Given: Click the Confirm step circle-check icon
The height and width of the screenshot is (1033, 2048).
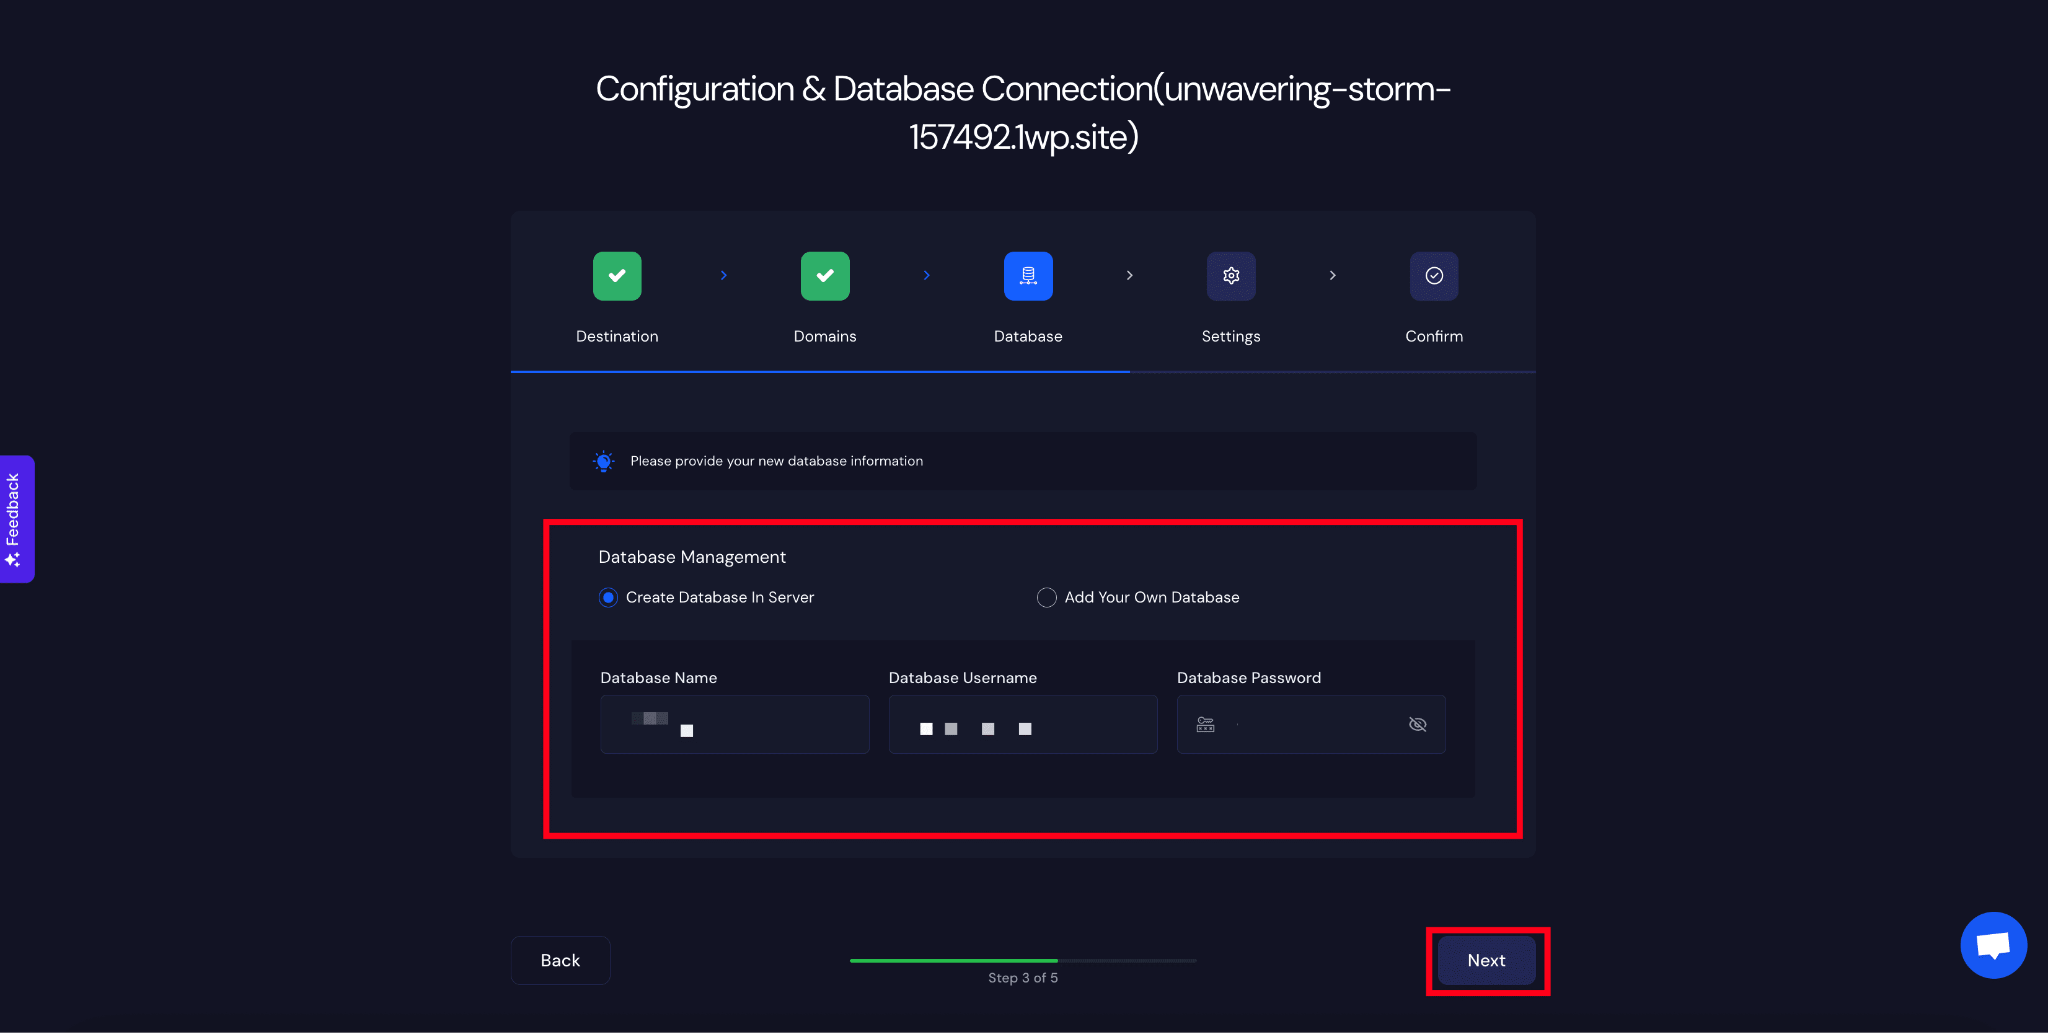Looking at the screenshot, I should pyautogui.click(x=1434, y=276).
